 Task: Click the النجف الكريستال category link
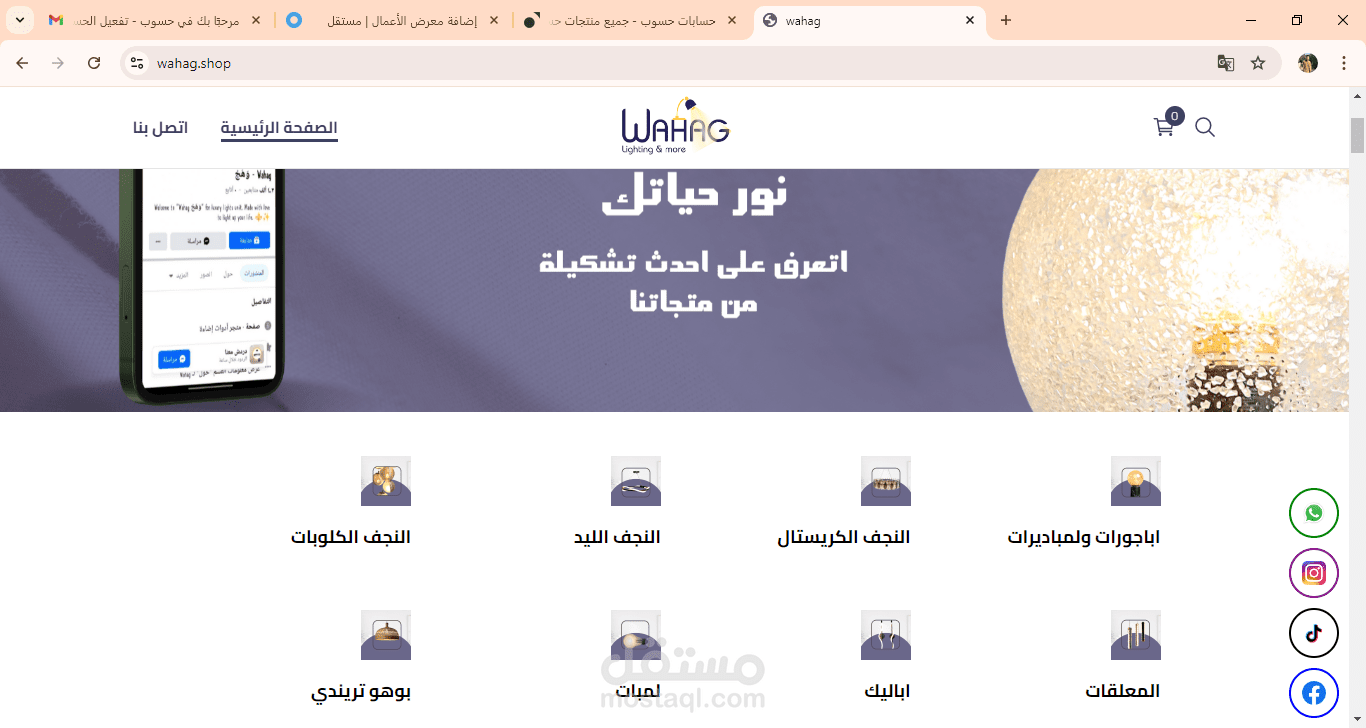pyautogui.click(x=844, y=537)
